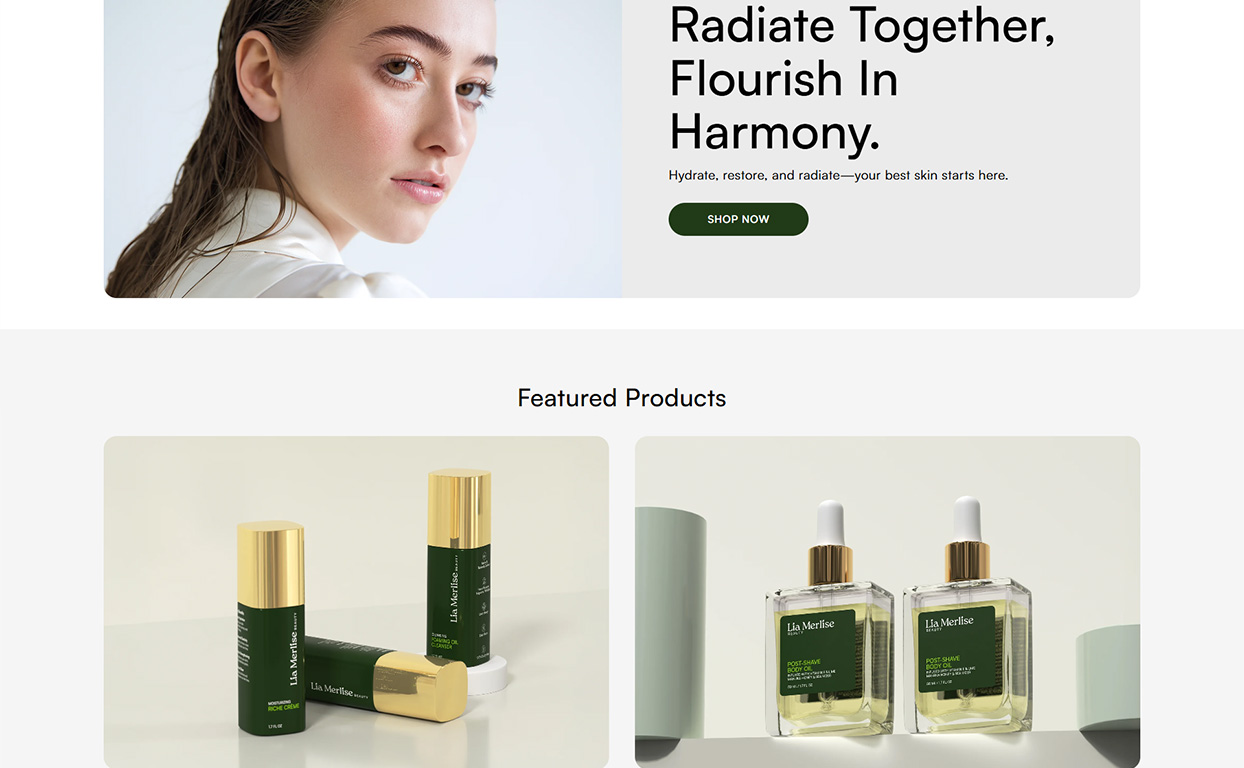Click the hero model portrait image

[363, 148]
